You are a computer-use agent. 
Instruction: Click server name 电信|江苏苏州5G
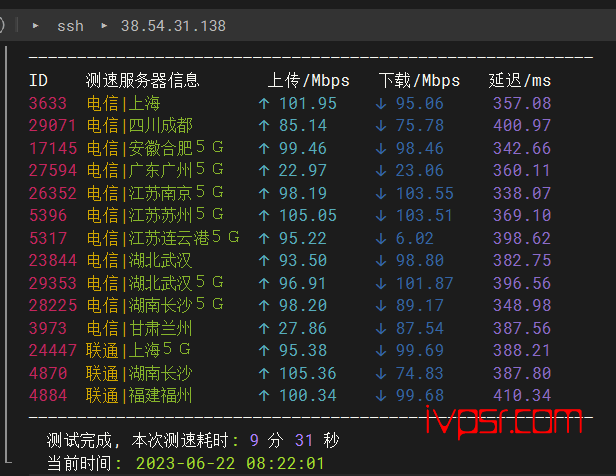[x=155, y=215]
